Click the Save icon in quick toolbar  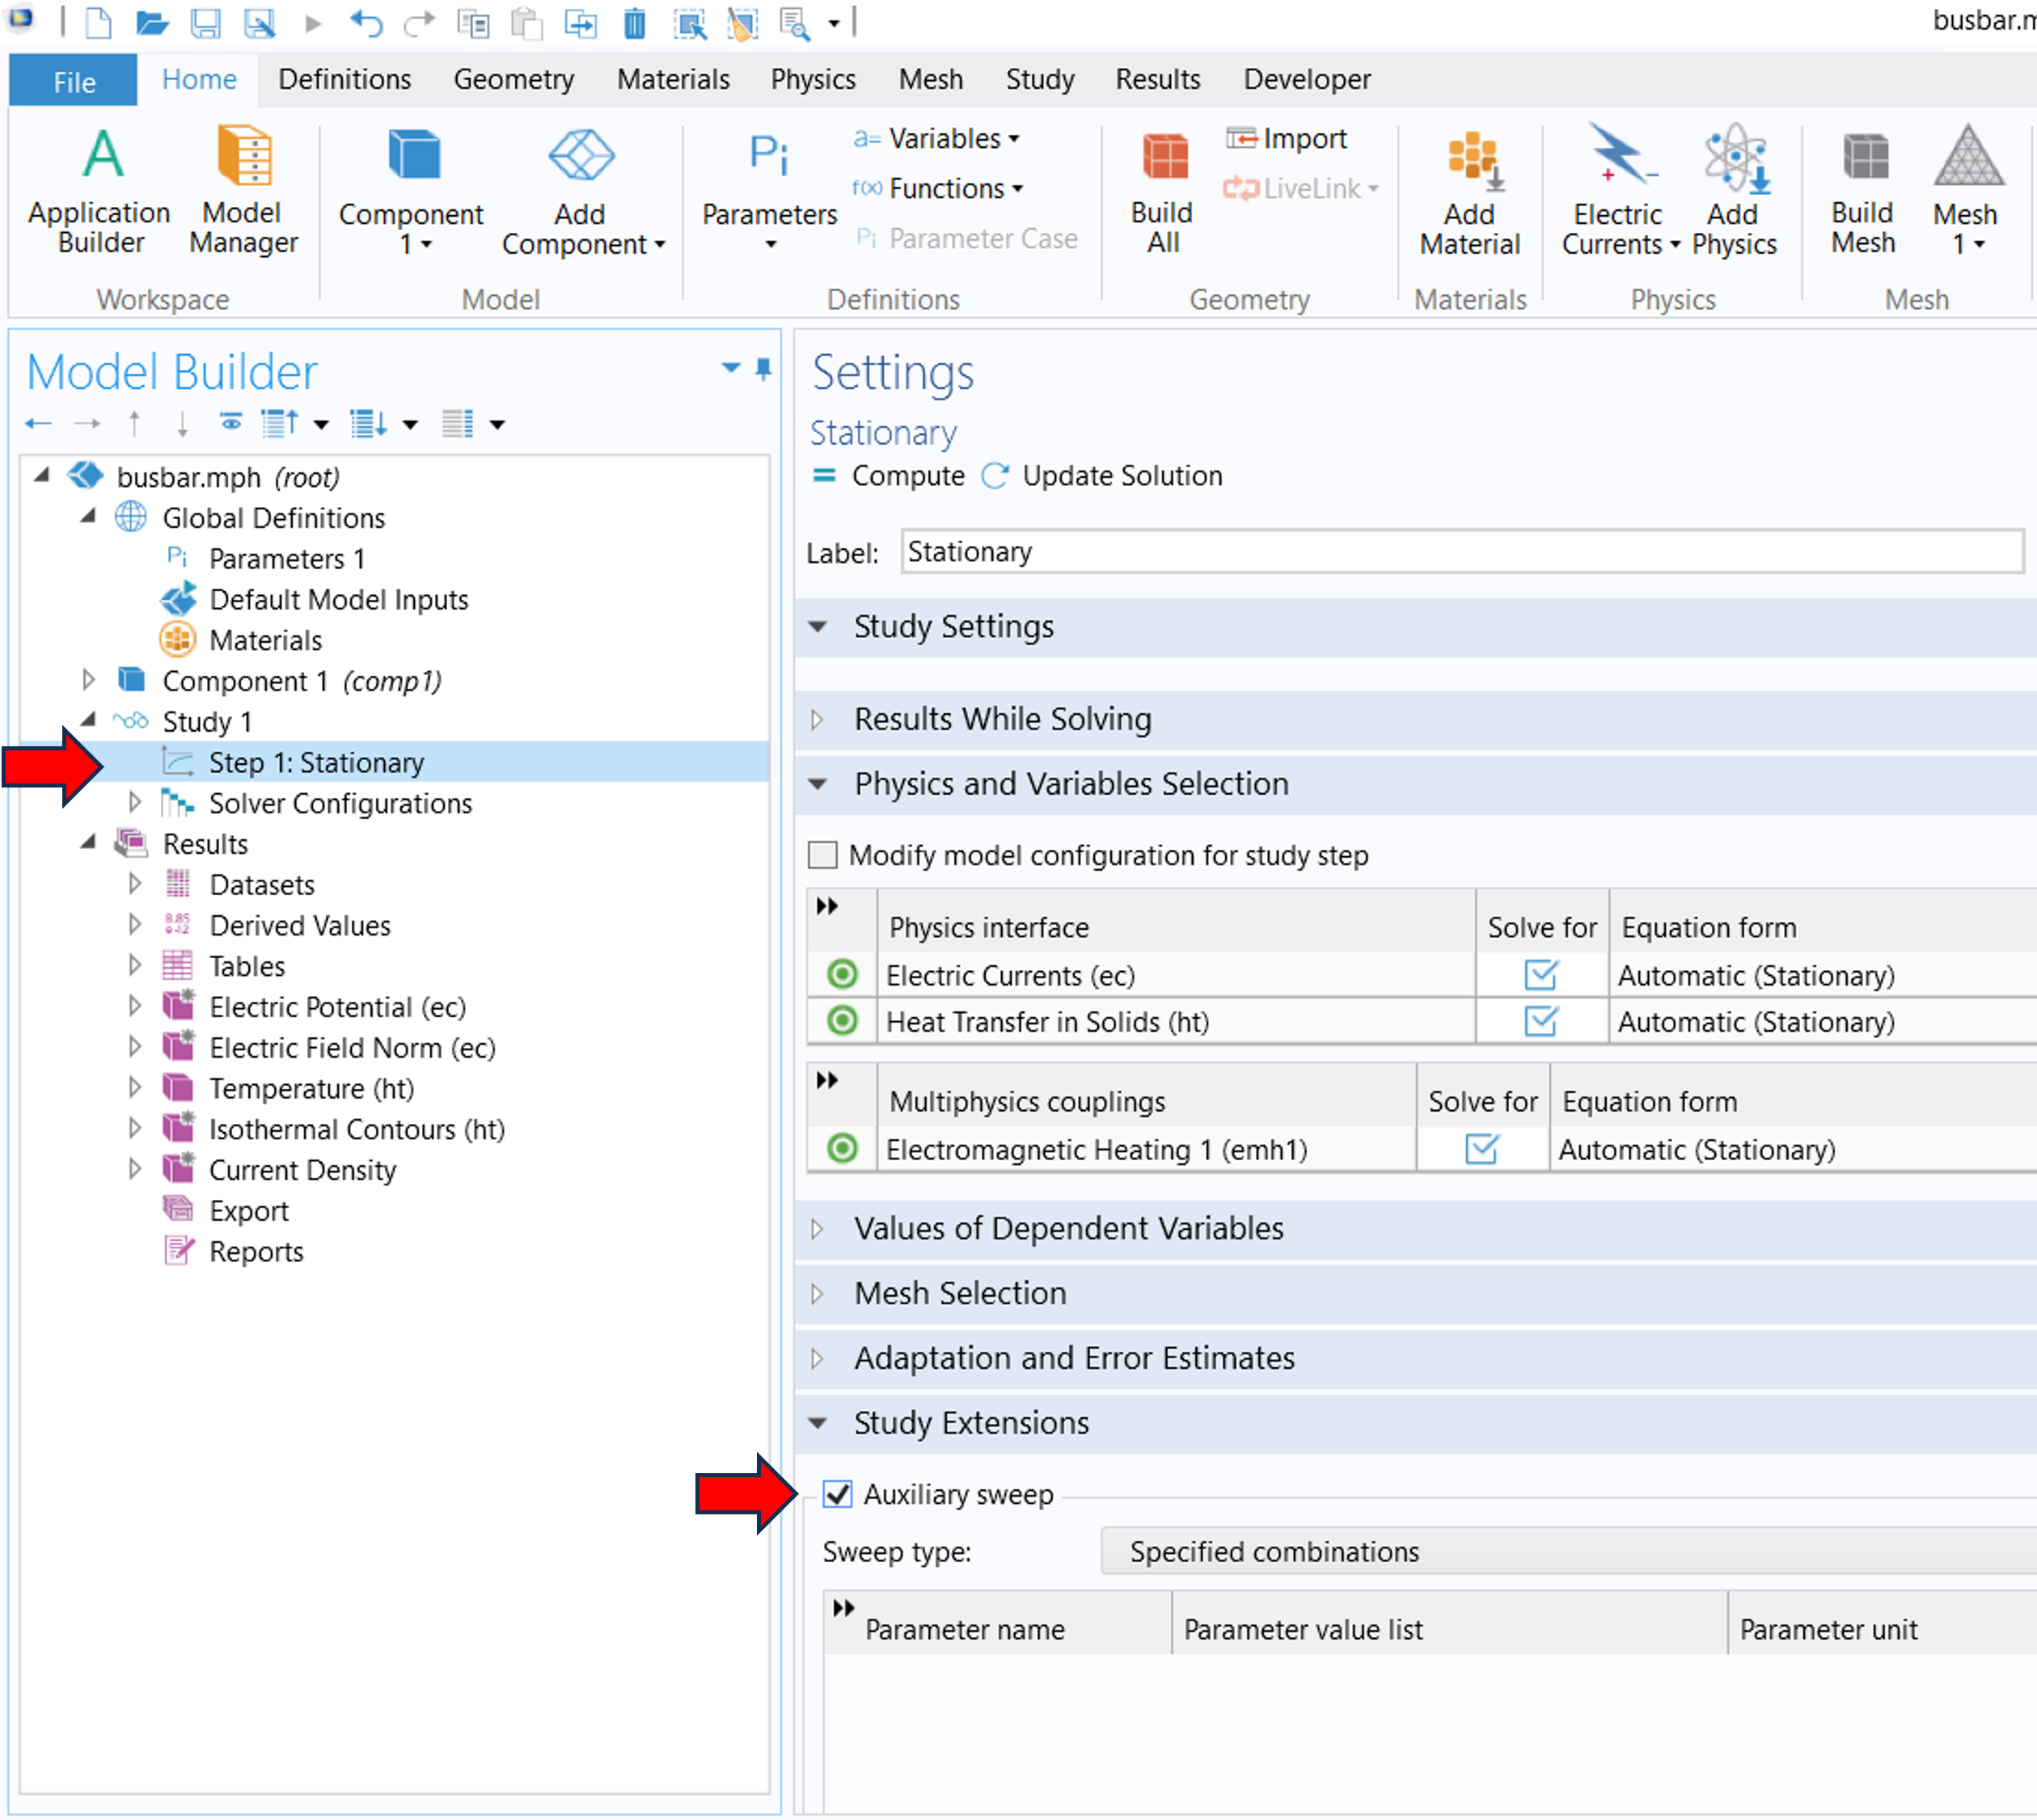click(x=205, y=22)
